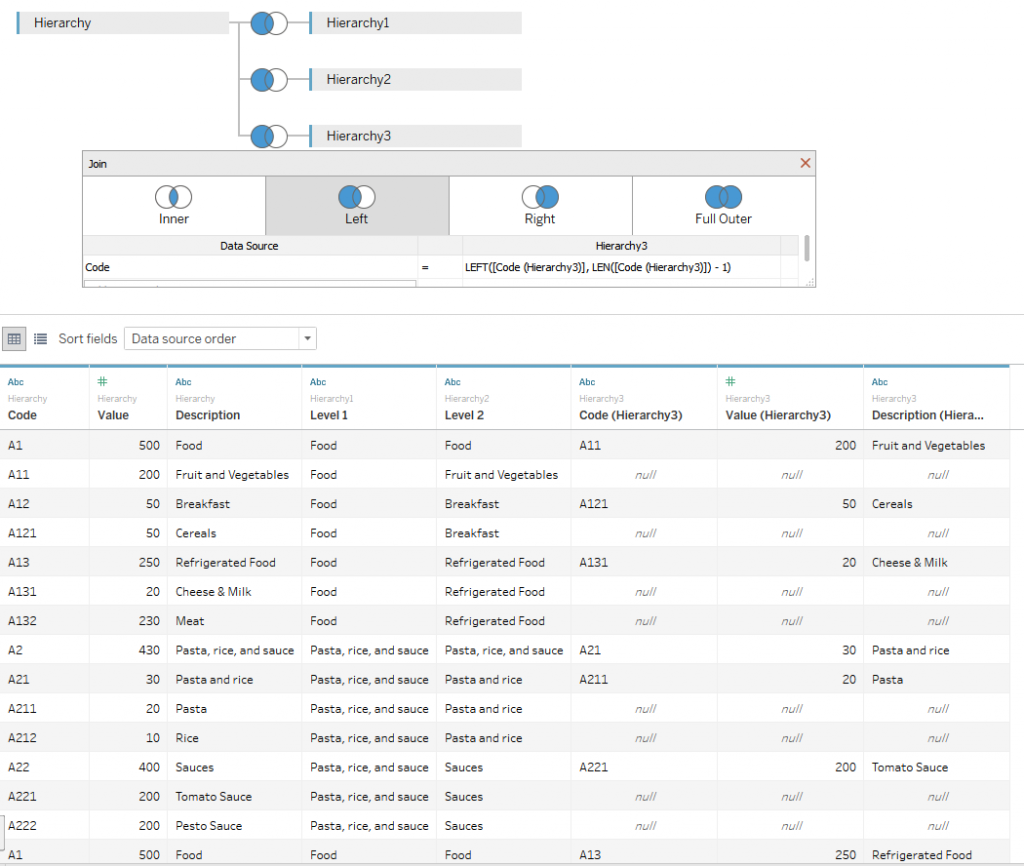This screenshot has height=866, width=1024.
Task: Select the Level 2 column header
Action: click(x=464, y=415)
